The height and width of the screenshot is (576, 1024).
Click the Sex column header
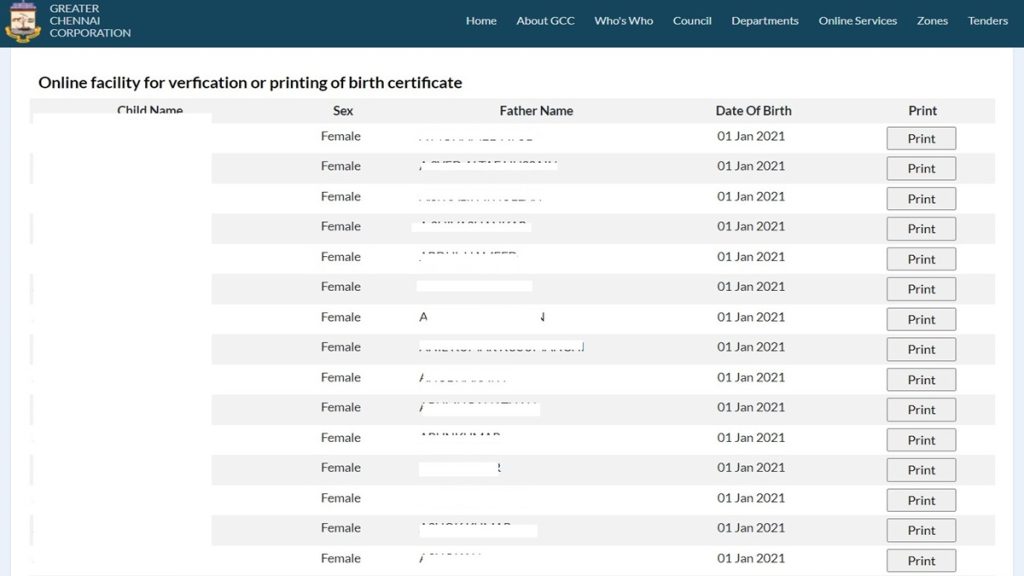coord(343,111)
